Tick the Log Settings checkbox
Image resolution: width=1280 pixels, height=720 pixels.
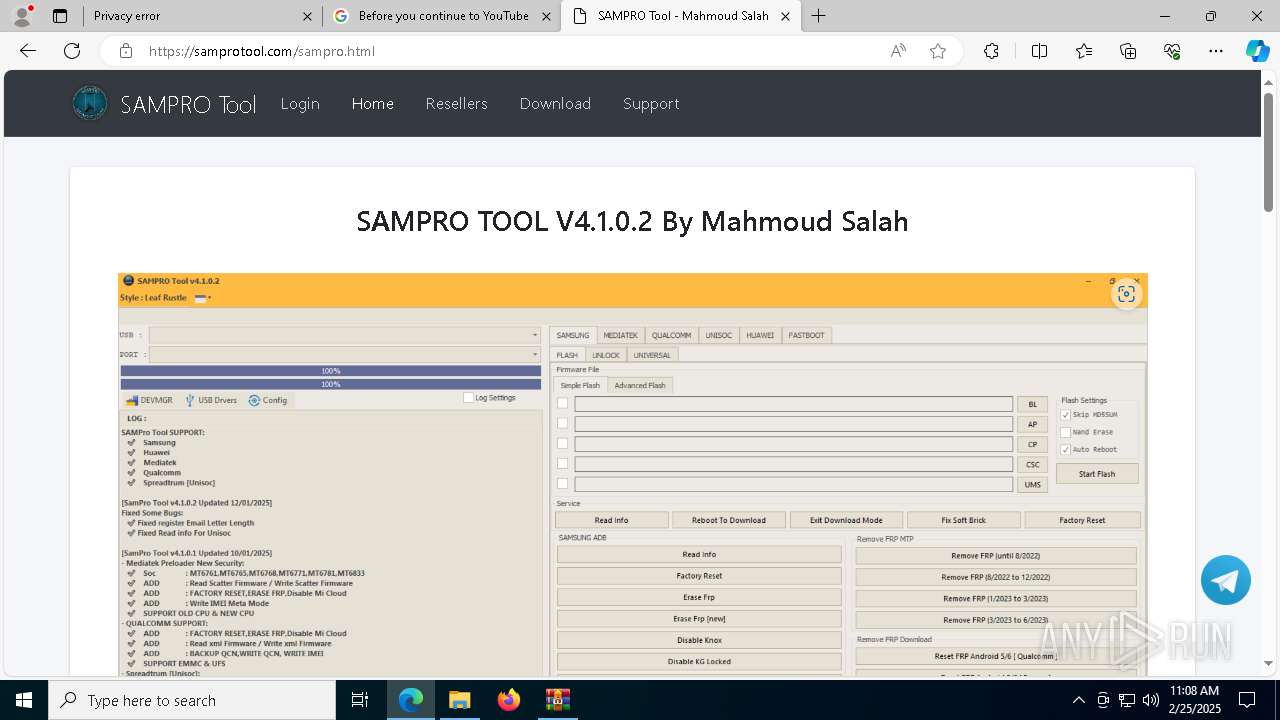pos(468,398)
